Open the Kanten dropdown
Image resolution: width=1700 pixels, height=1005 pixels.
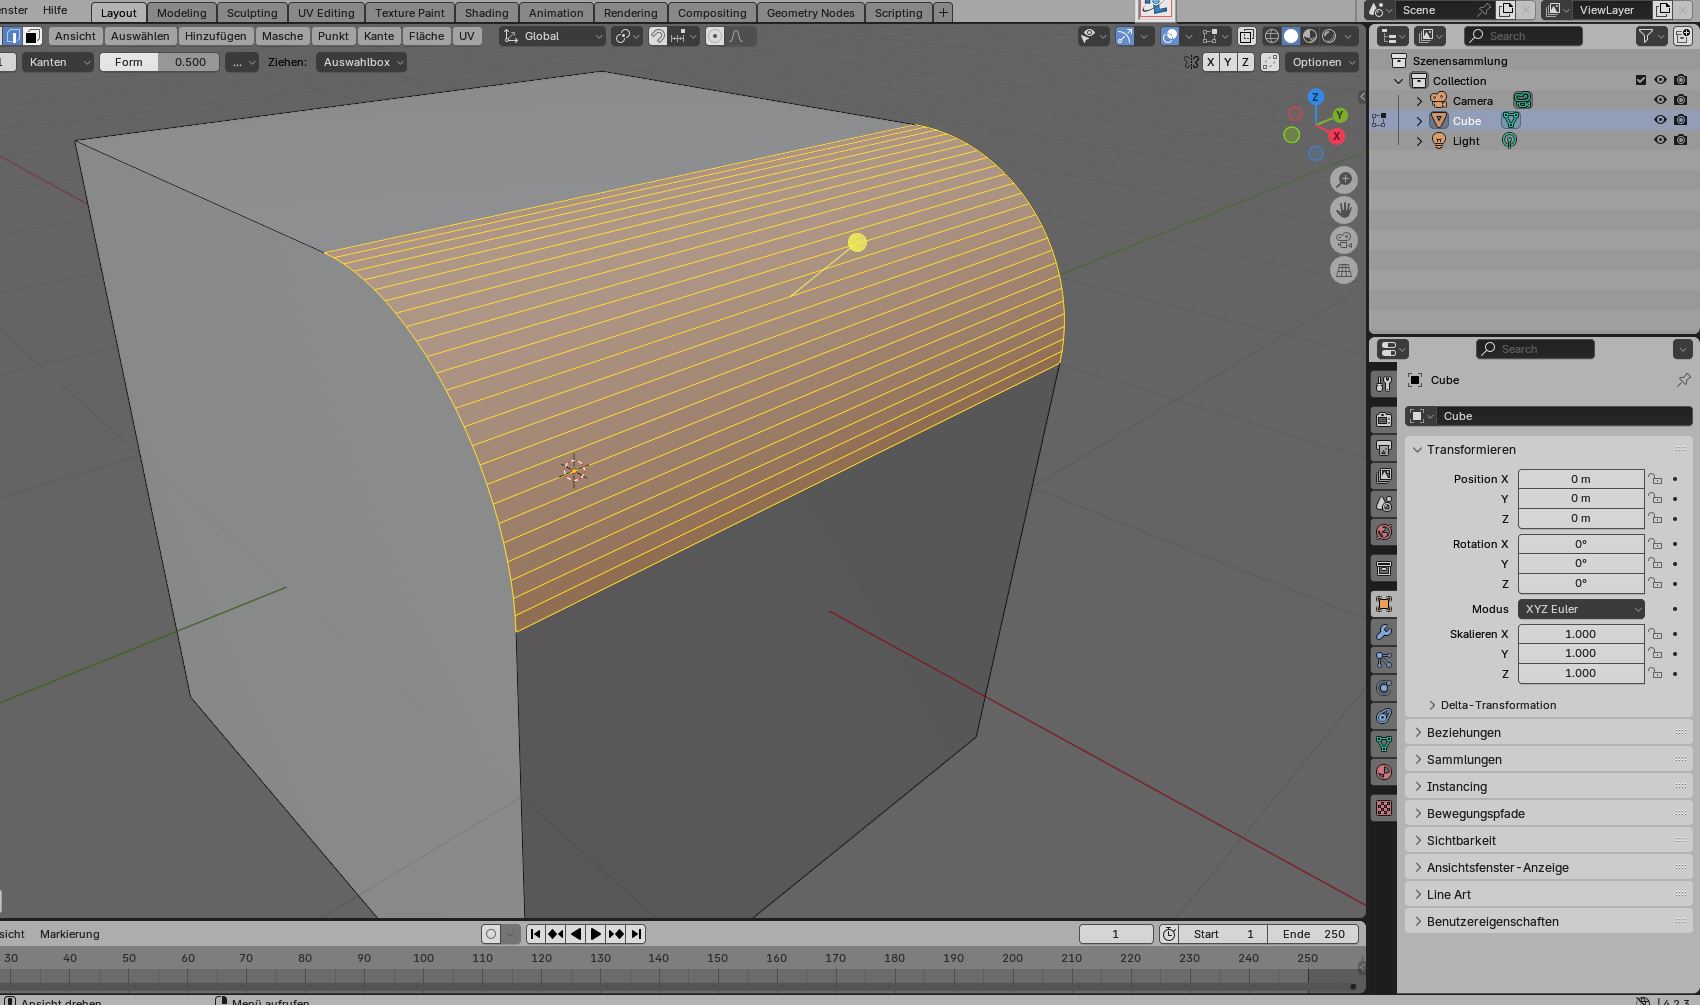[x=58, y=62]
